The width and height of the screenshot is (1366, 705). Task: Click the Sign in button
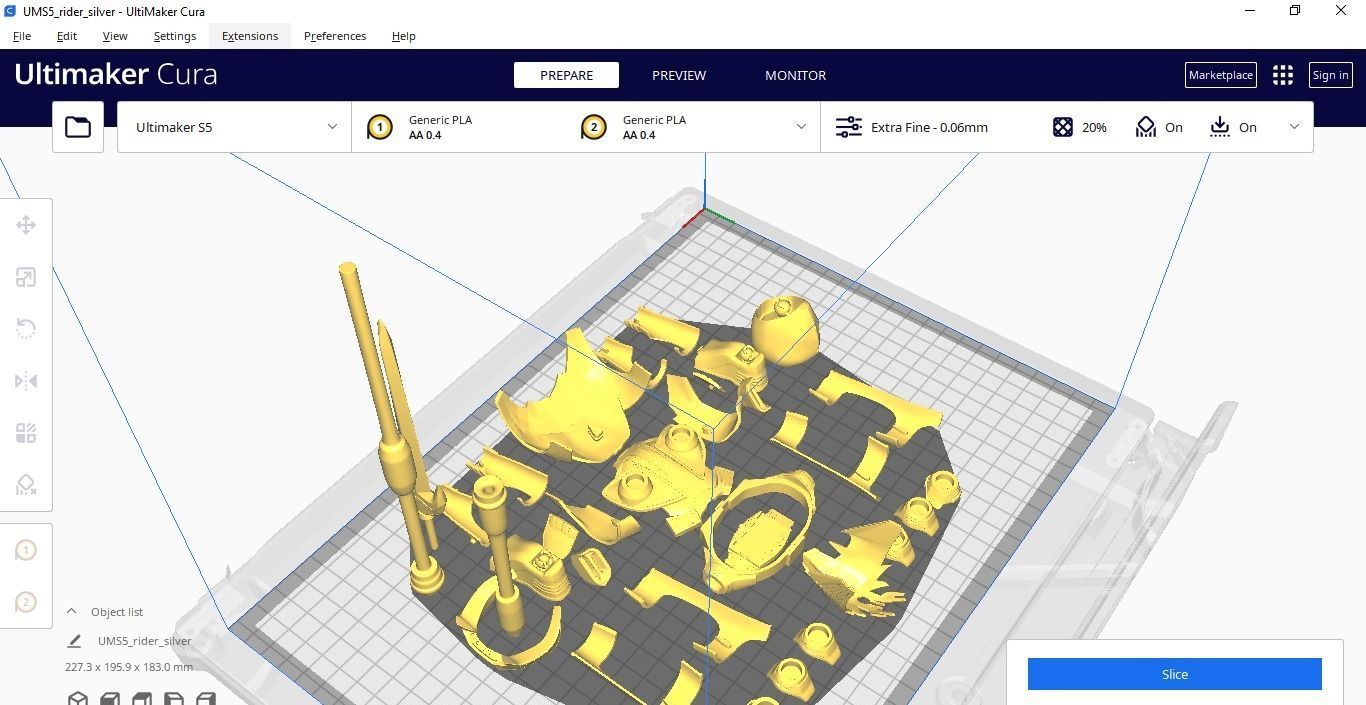[1330, 75]
